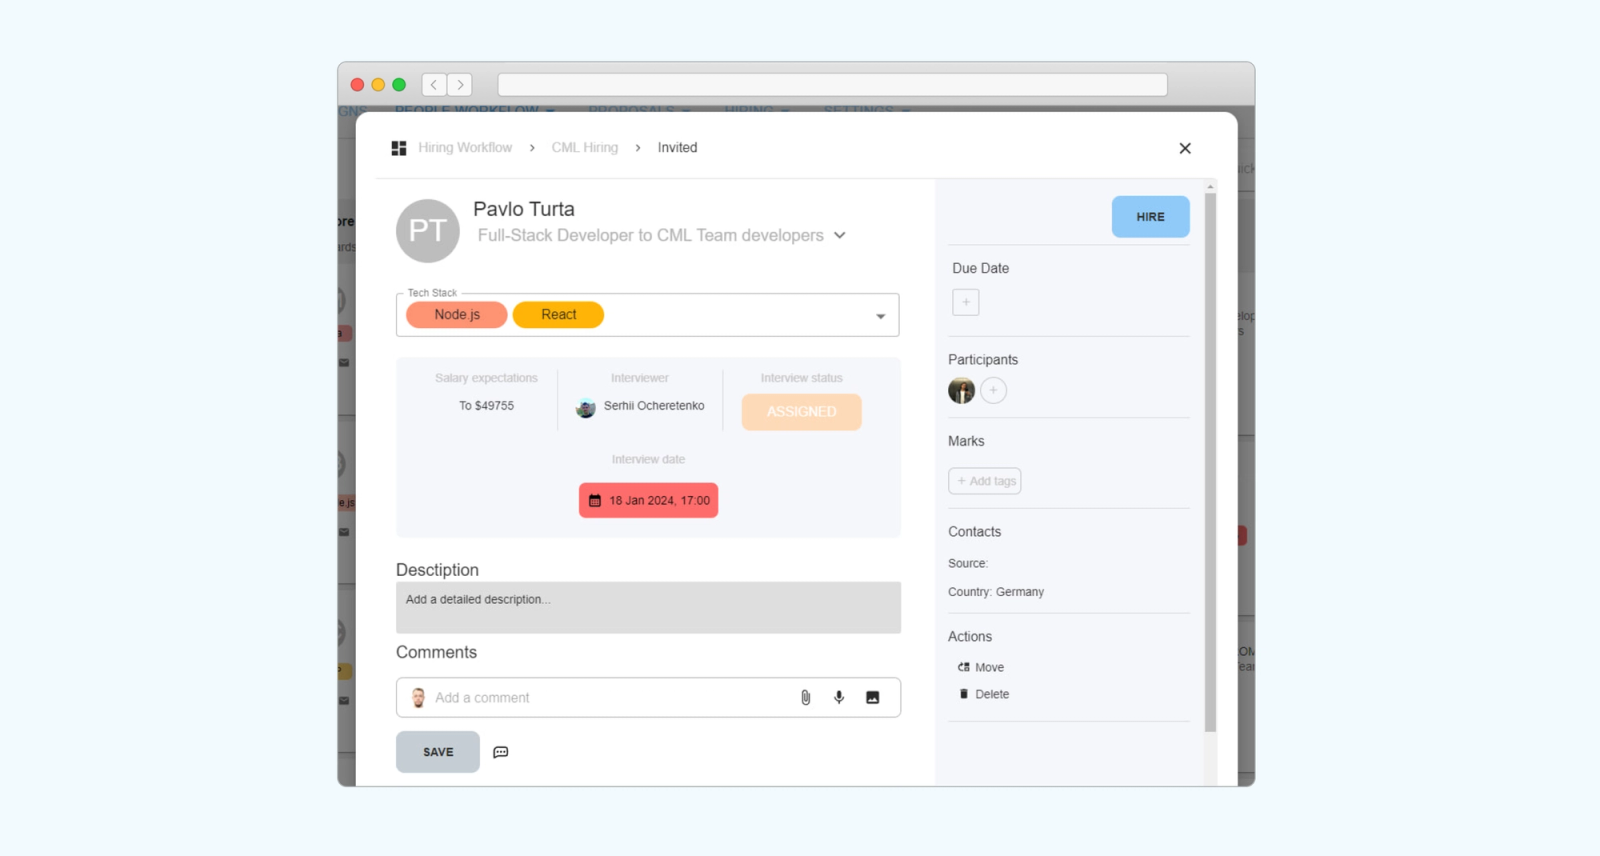Image resolution: width=1600 pixels, height=856 pixels.
Task: Open the ASSIGNED interview status selector
Action: (x=801, y=412)
